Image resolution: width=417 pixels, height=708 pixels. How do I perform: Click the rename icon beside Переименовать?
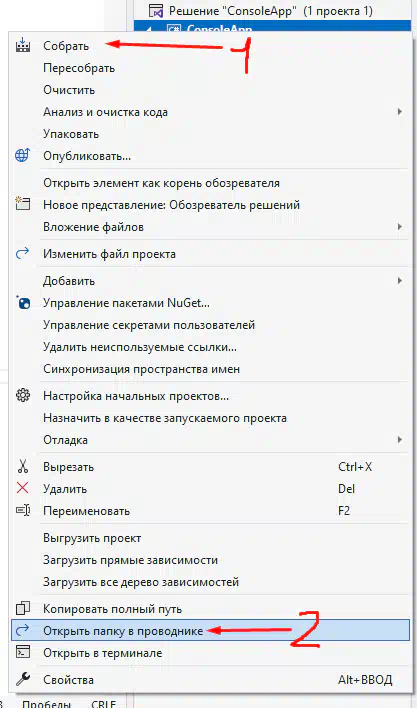(22, 511)
